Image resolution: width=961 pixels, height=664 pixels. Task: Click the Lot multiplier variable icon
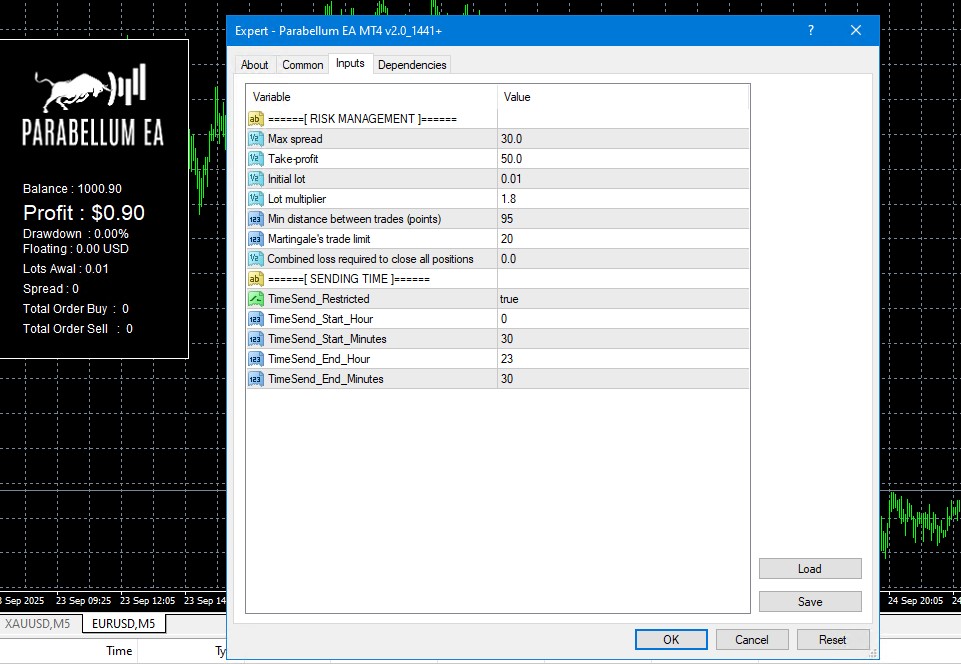coord(256,199)
